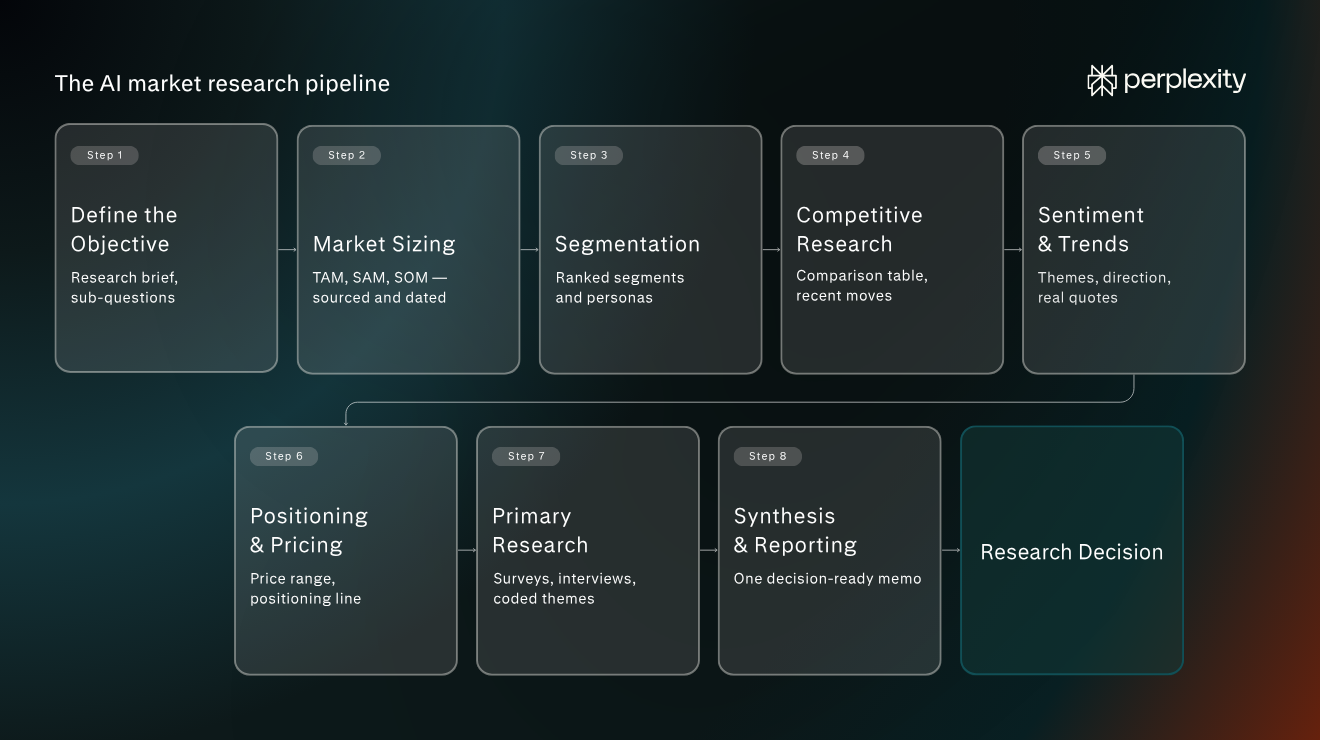Image resolution: width=1320 pixels, height=740 pixels.
Task: Click 'Price range, positioning line' text
Action: tap(306, 588)
